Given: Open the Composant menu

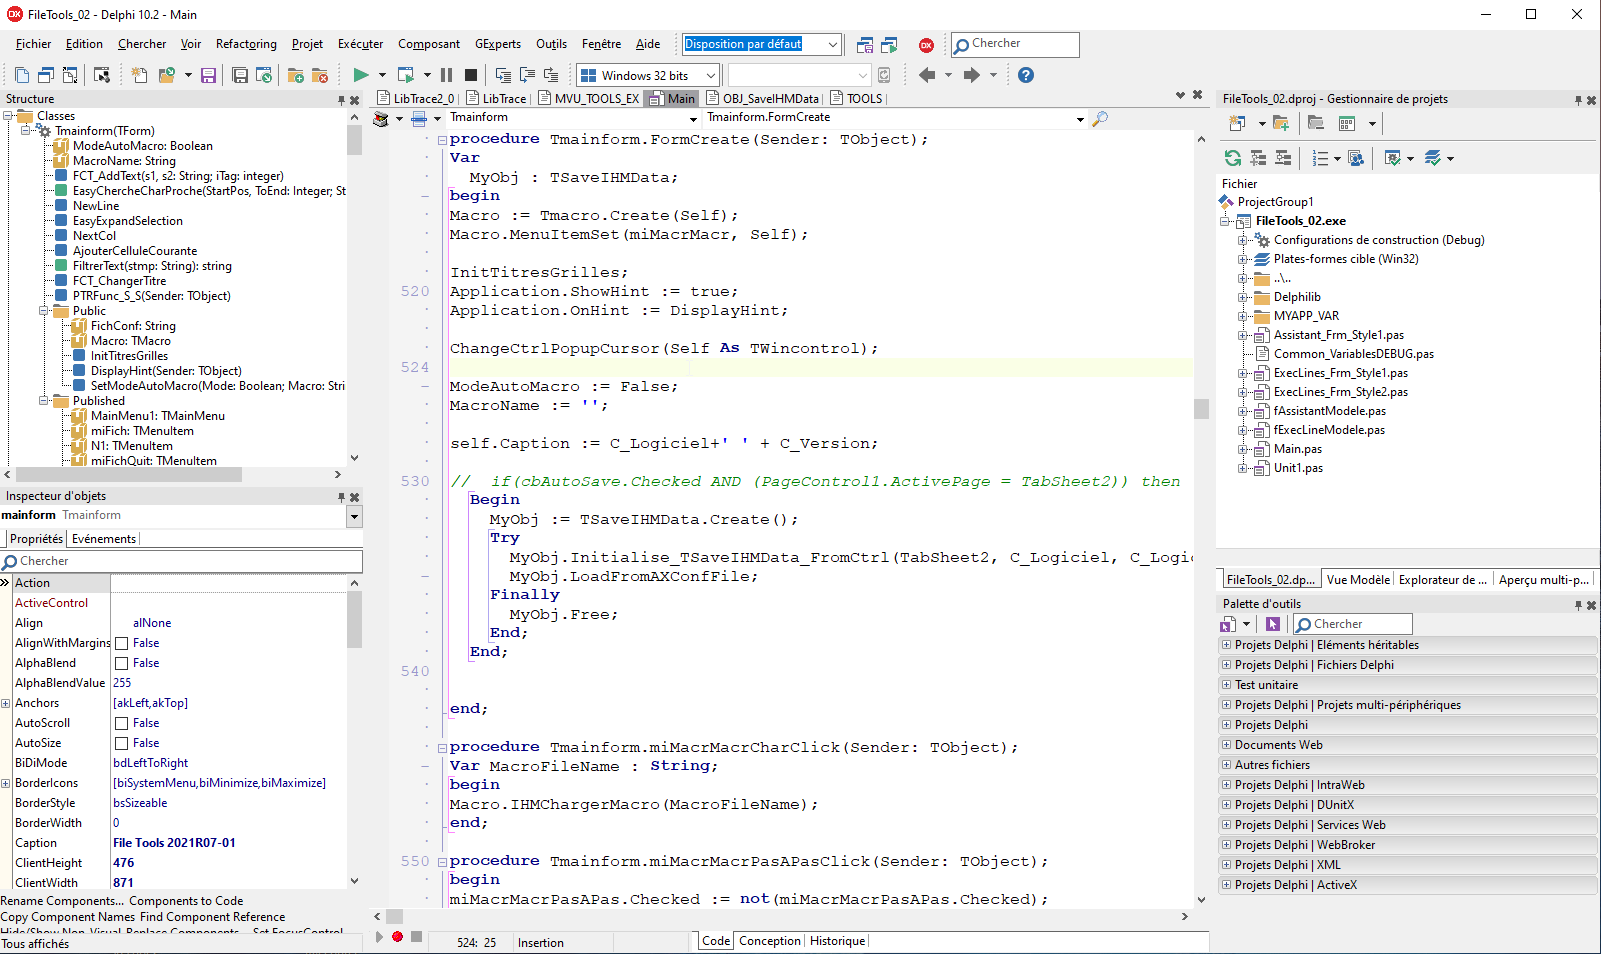Looking at the screenshot, I should [429, 44].
